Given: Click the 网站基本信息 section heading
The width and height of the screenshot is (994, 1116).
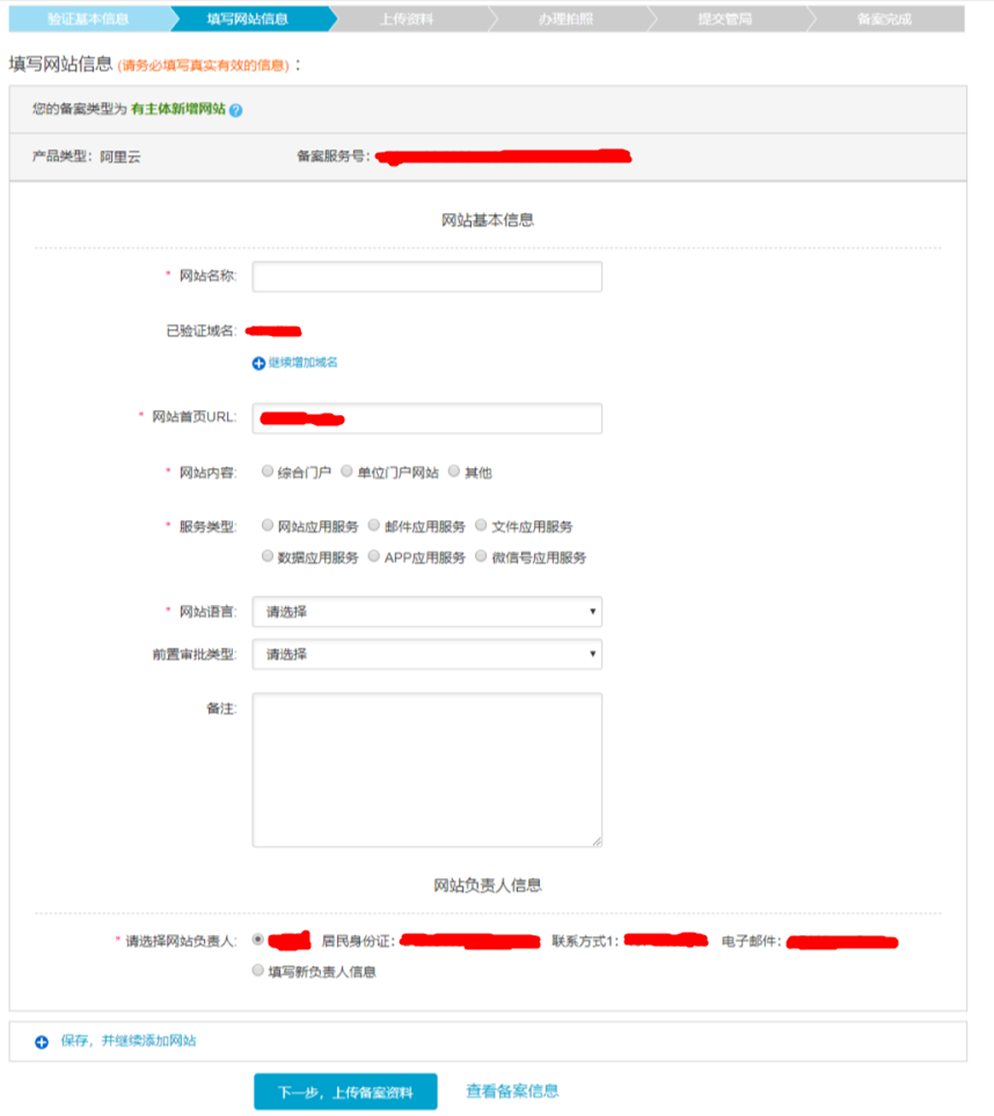Looking at the screenshot, I should 487,220.
